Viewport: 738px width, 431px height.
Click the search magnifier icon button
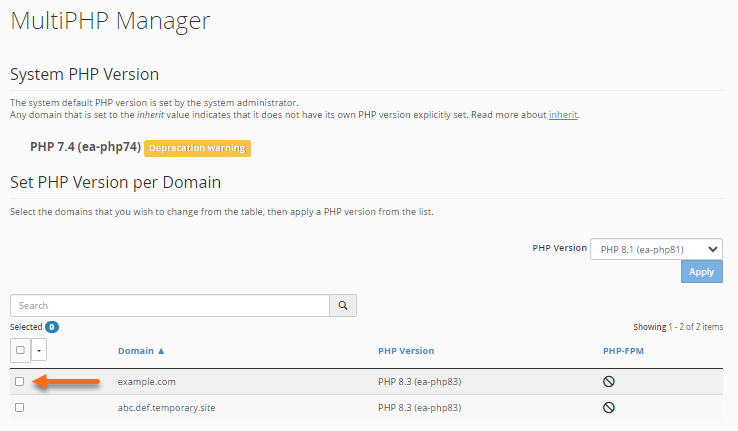(x=343, y=306)
